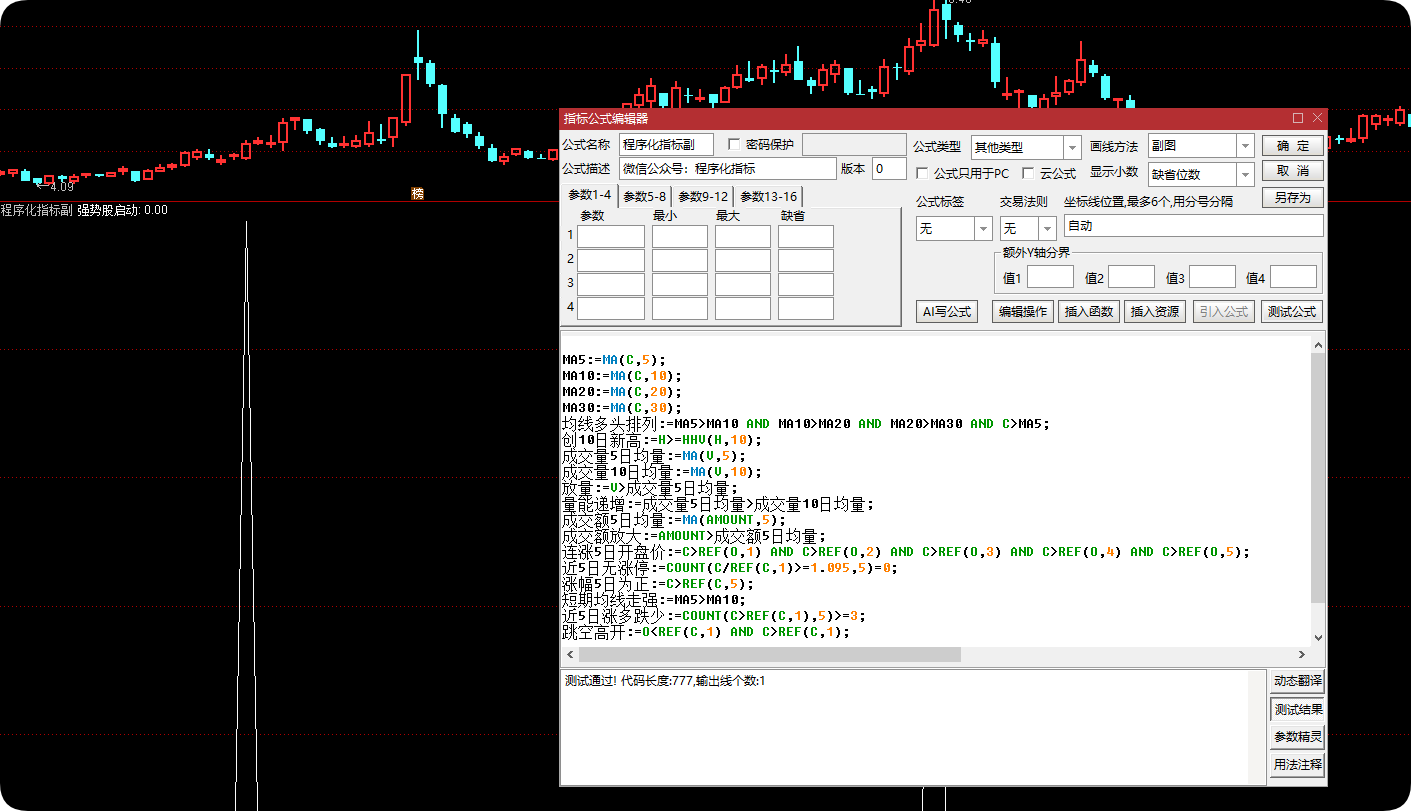
Task: Open the 用法注释 panel
Action: coord(1298,765)
